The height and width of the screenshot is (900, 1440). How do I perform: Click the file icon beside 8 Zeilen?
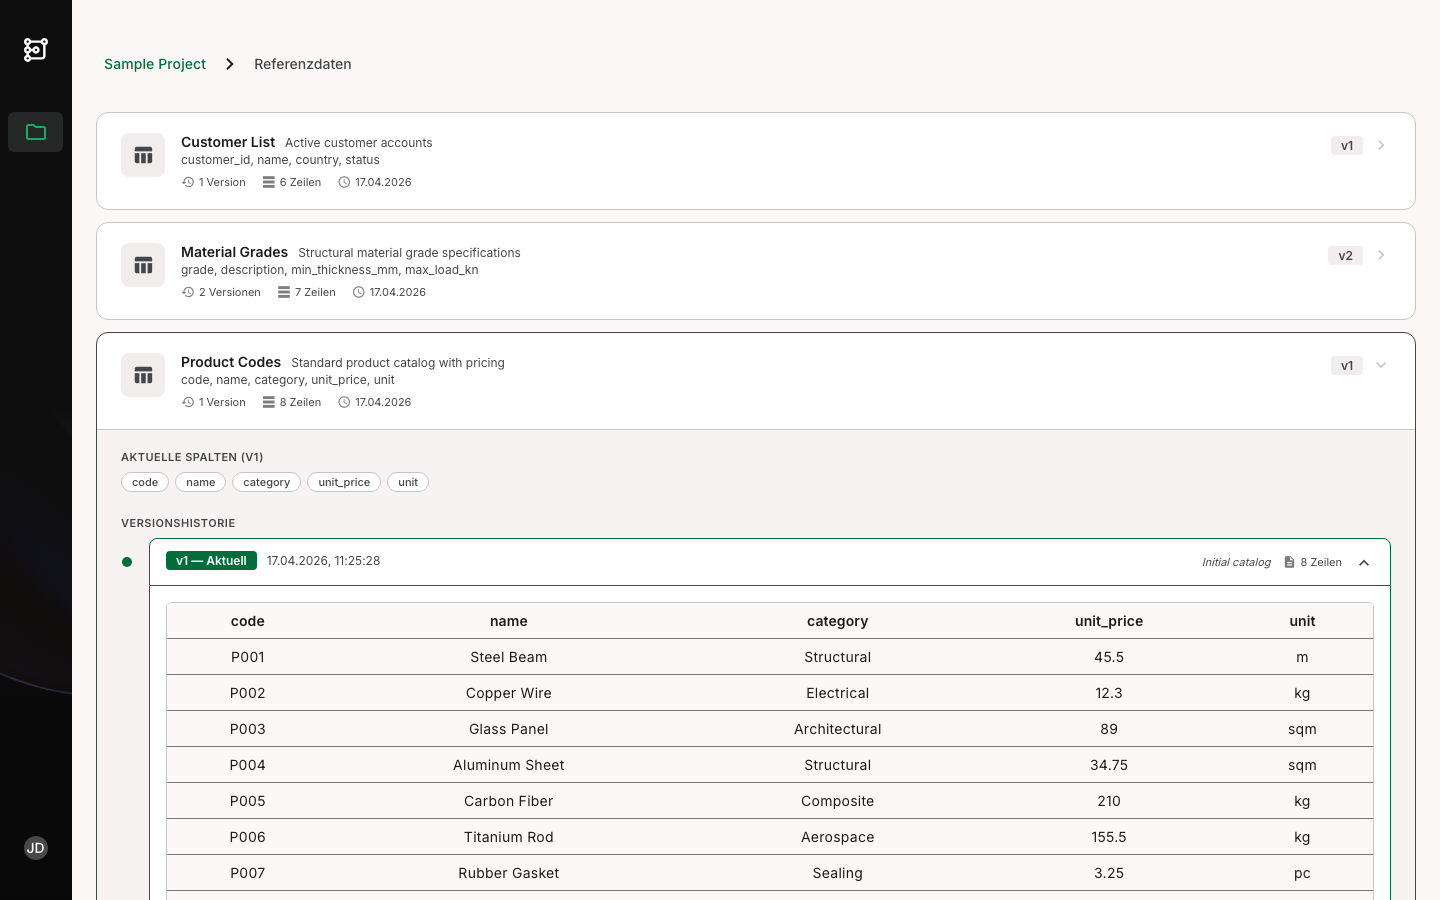pos(1289,562)
